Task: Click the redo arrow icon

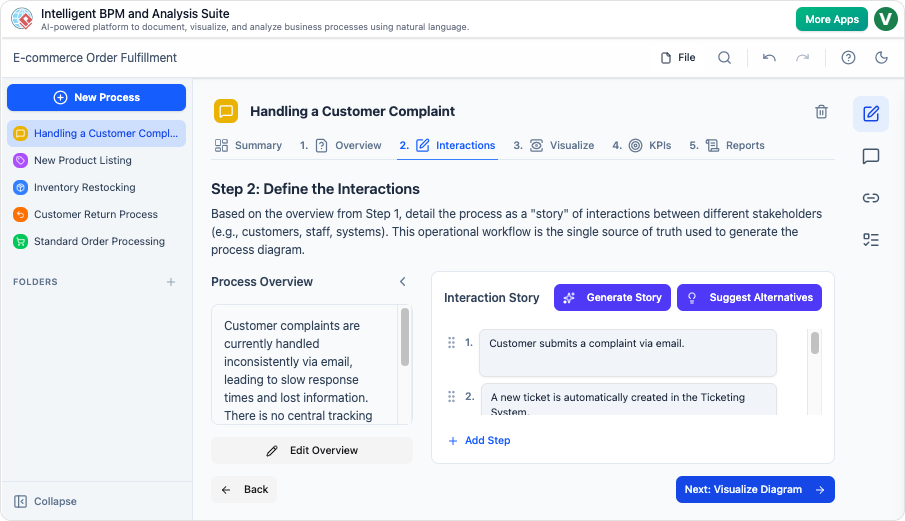Action: [802, 58]
